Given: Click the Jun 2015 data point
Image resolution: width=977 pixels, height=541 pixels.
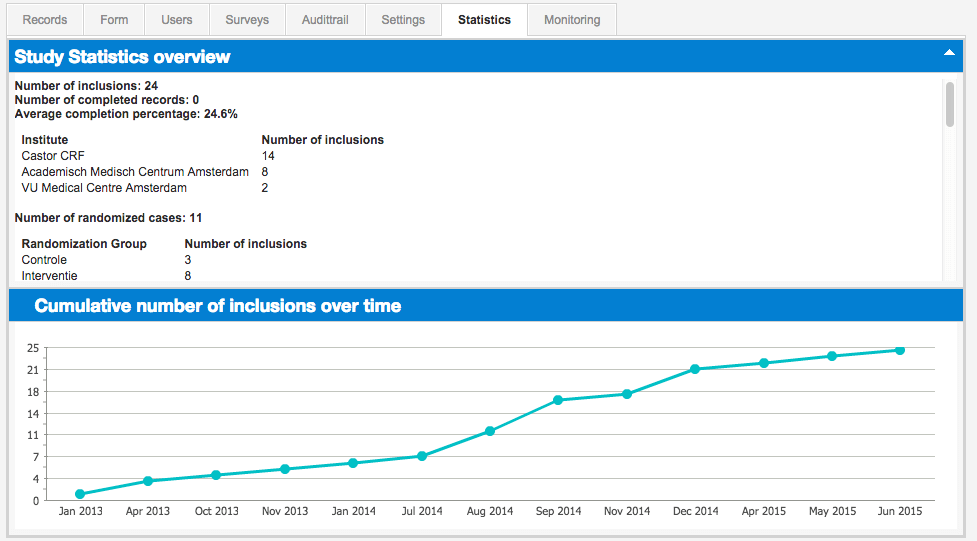Looking at the screenshot, I should pos(900,350).
